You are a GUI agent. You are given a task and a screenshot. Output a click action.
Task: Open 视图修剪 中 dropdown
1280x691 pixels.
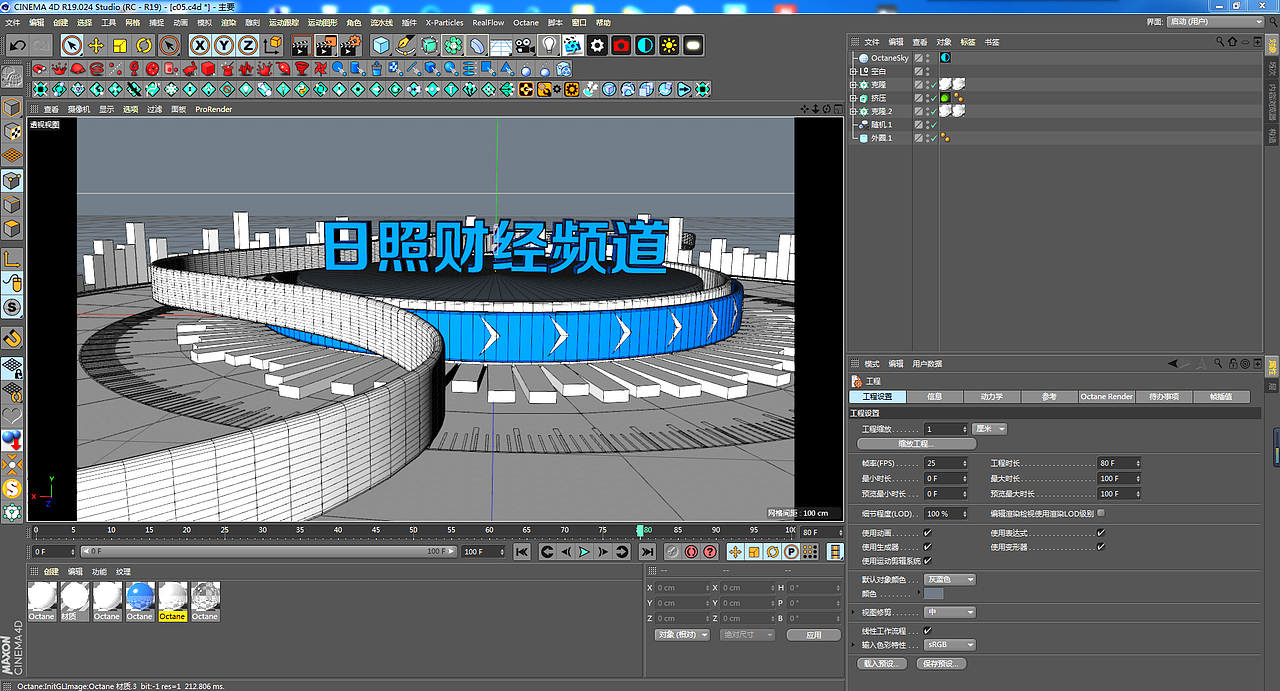click(950, 612)
